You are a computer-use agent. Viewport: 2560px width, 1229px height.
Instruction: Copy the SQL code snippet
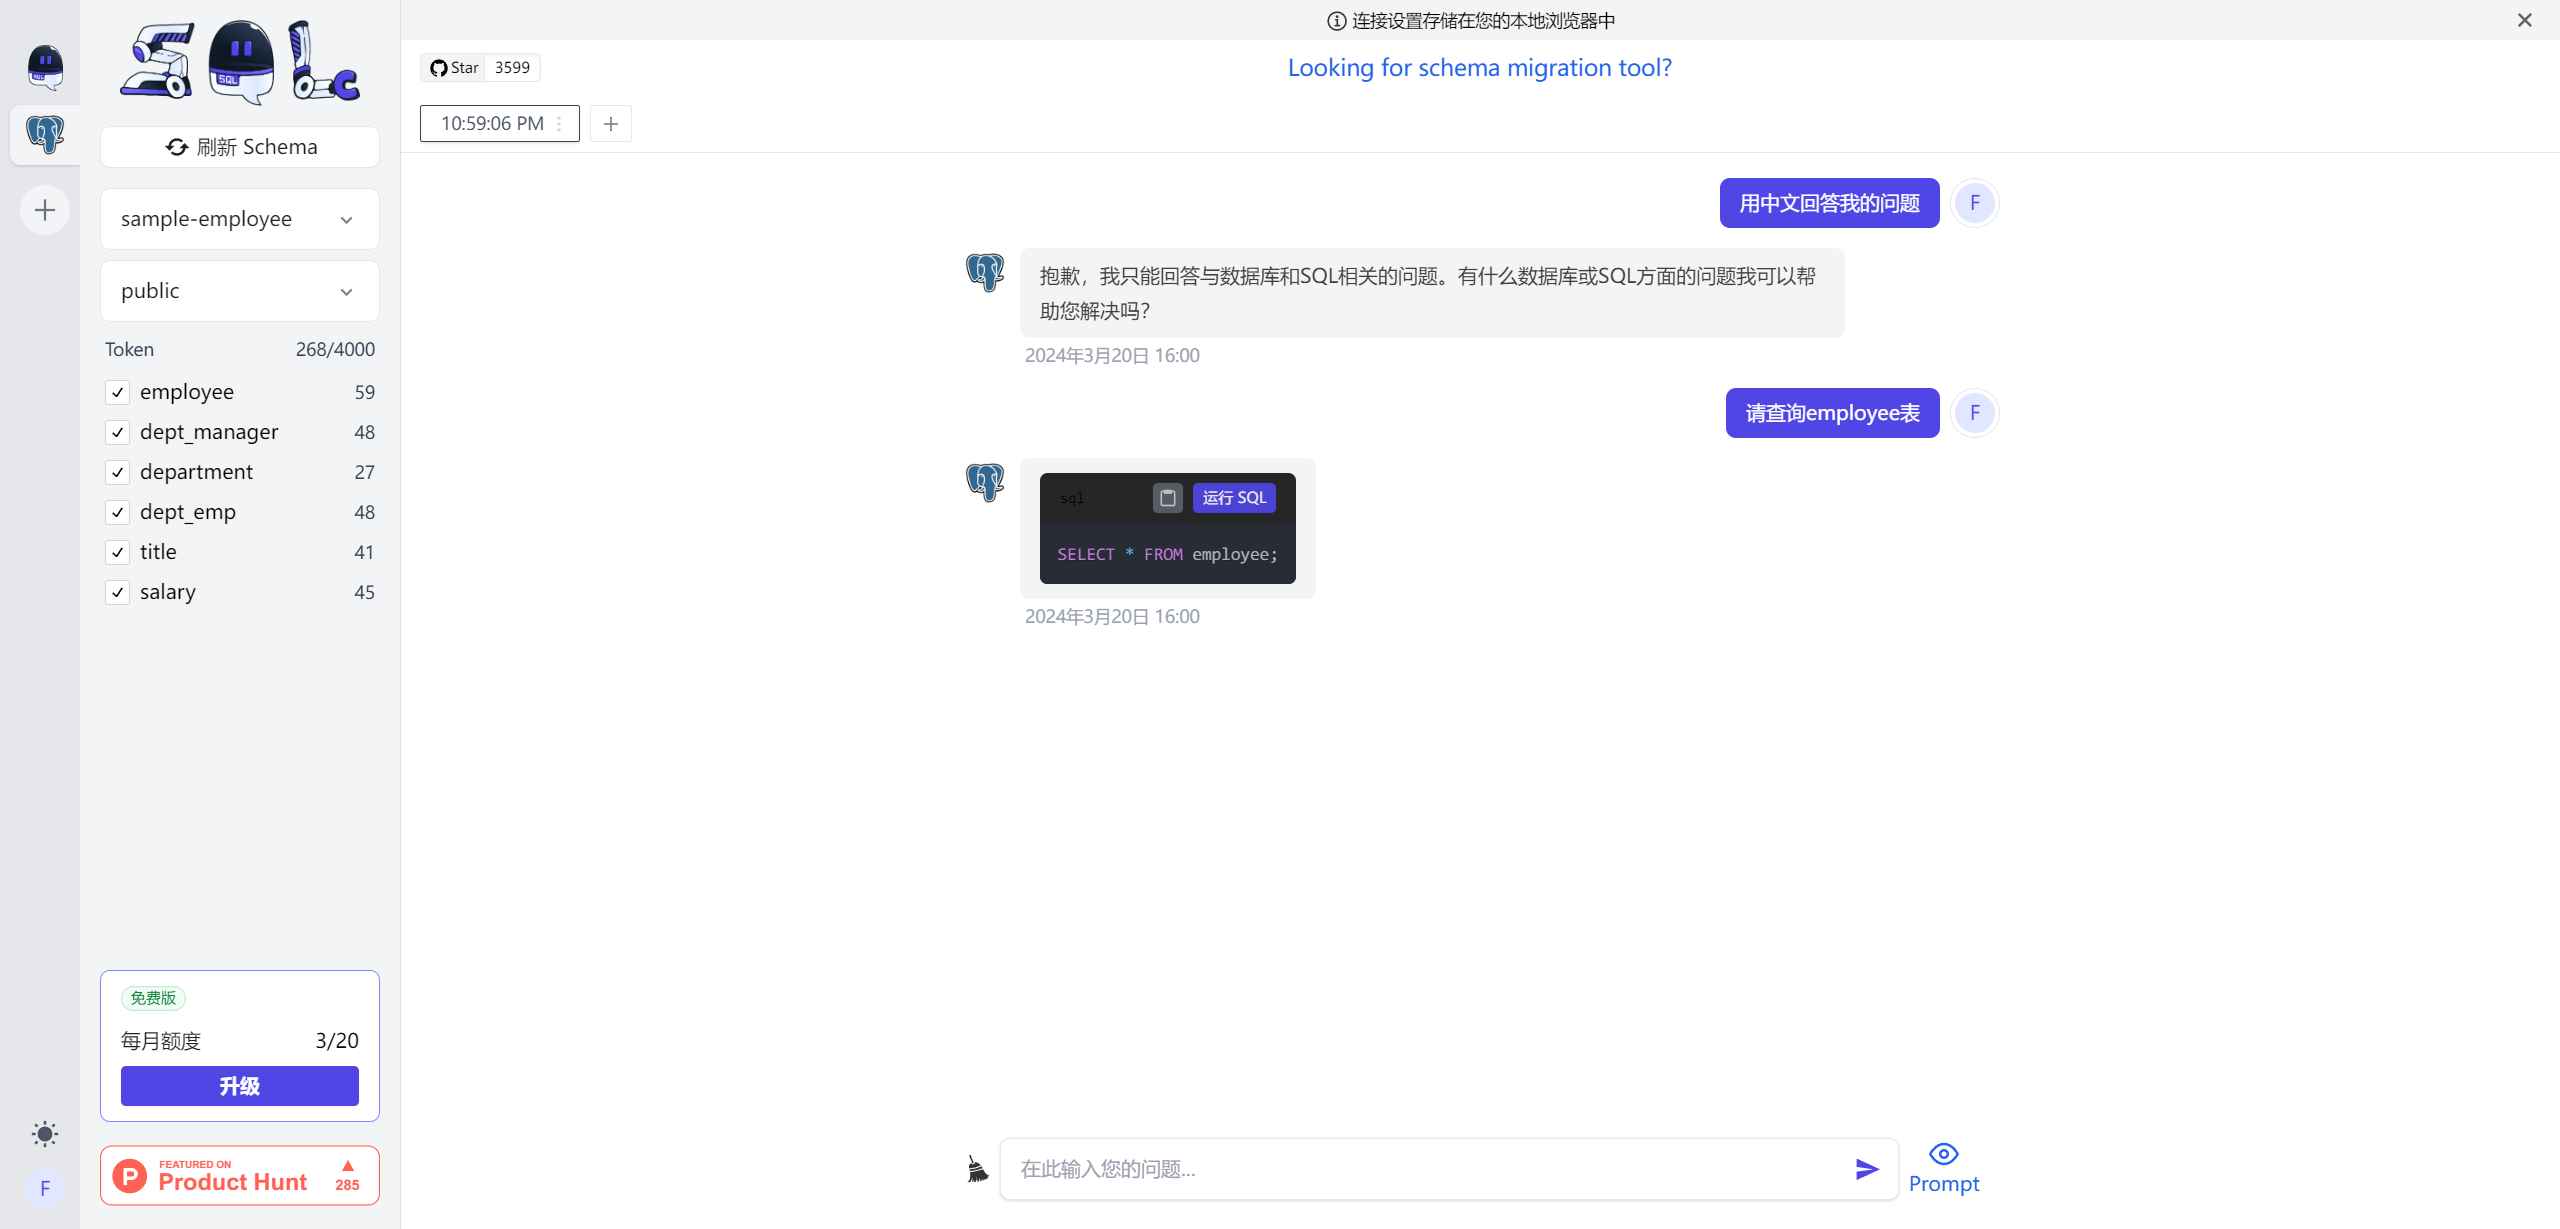click(1166, 497)
